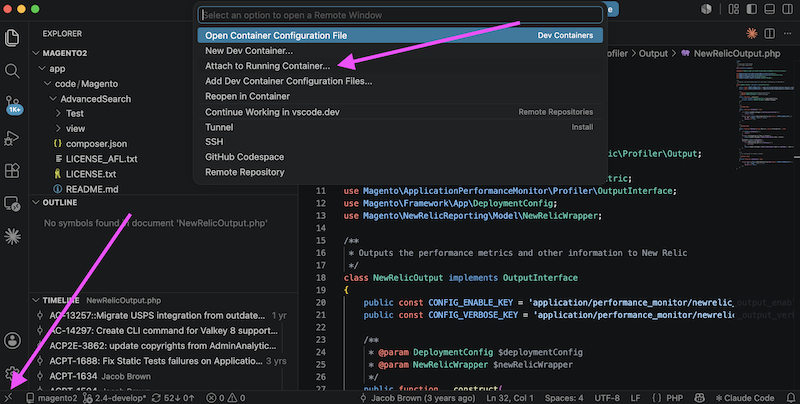The width and height of the screenshot is (800, 404).
Task: Change end of line sequence LF
Action: tap(635, 397)
